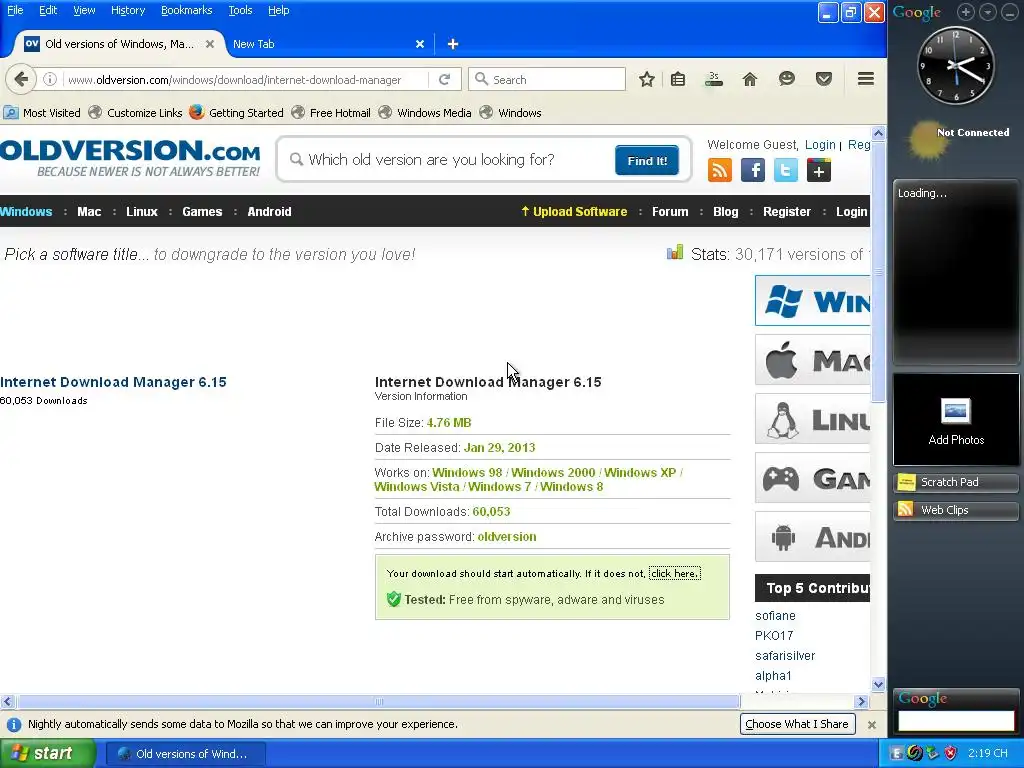Screen dimensions: 1024x768
Task: Click the Login link beside Welcome Guest
Action: click(820, 145)
